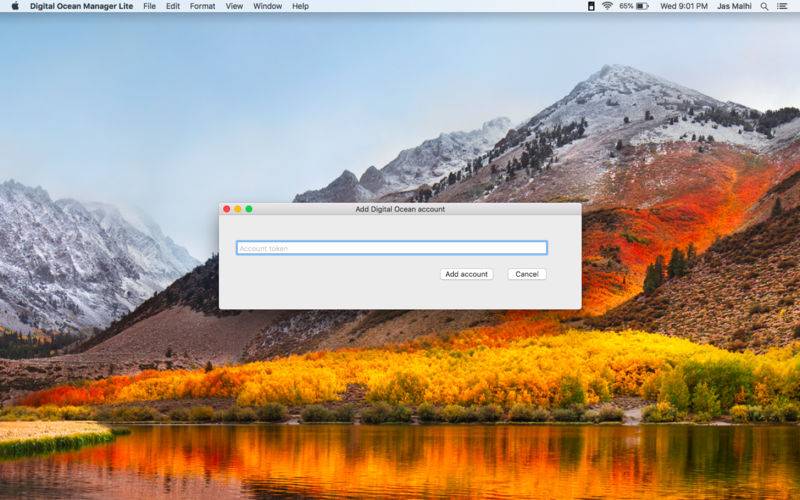Open the Apple menu
800x500 pixels.
click(x=15, y=6)
